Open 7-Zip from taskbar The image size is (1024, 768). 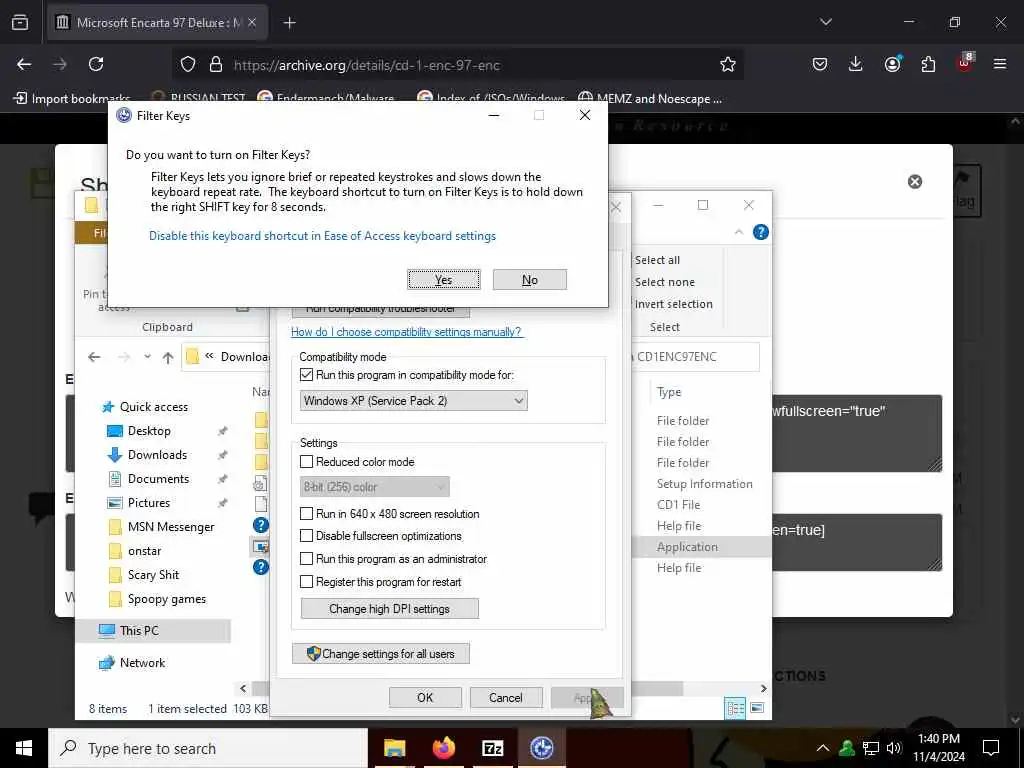tap(492, 748)
